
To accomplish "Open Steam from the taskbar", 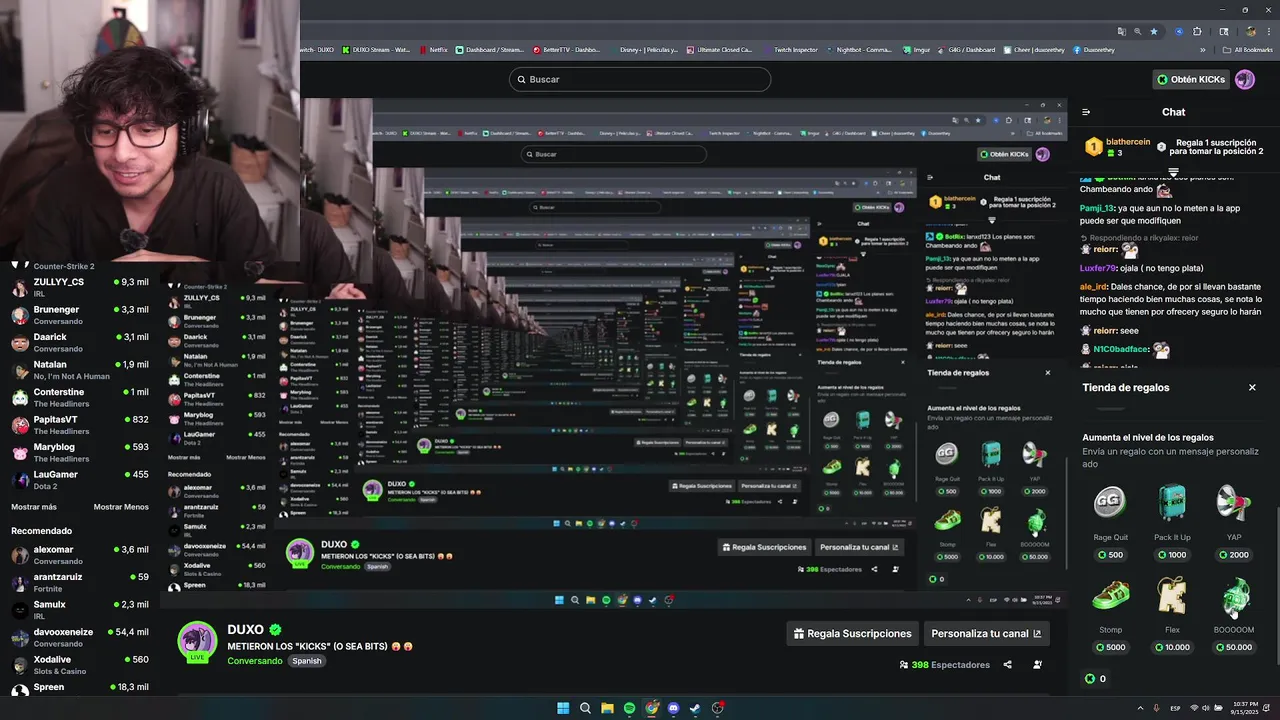I will 695,708.
